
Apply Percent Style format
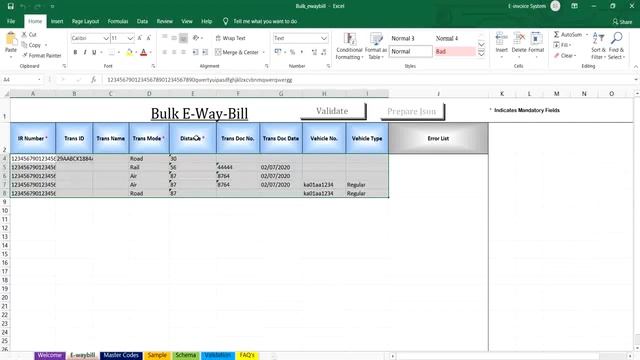[292, 52]
